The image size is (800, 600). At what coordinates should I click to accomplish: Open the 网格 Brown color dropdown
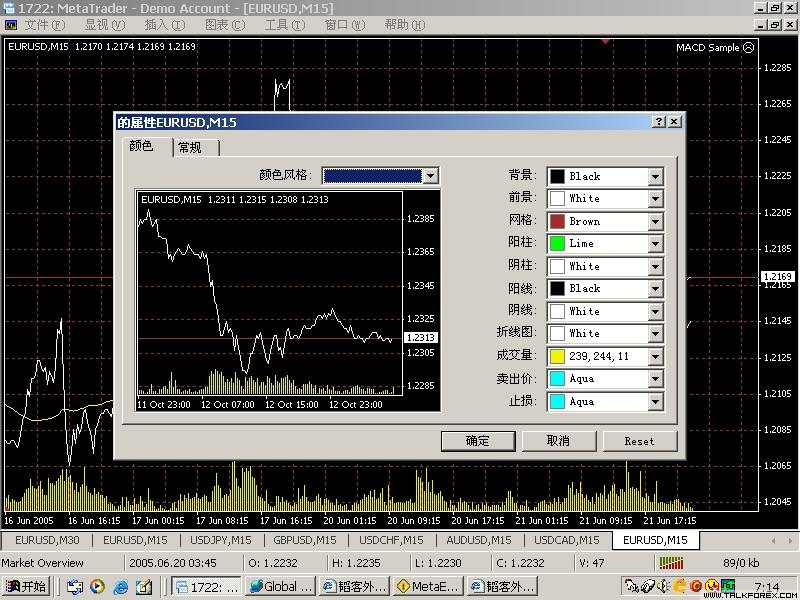[656, 221]
